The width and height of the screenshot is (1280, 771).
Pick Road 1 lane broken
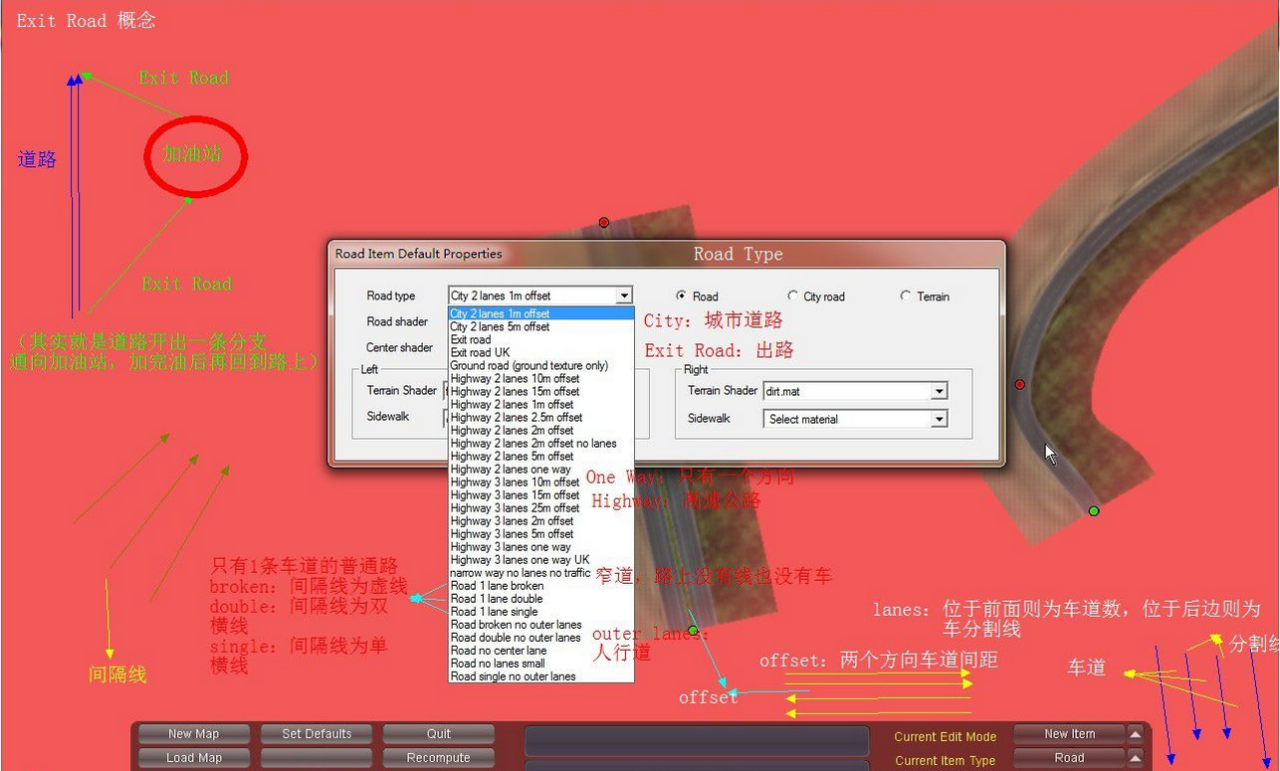541,586
